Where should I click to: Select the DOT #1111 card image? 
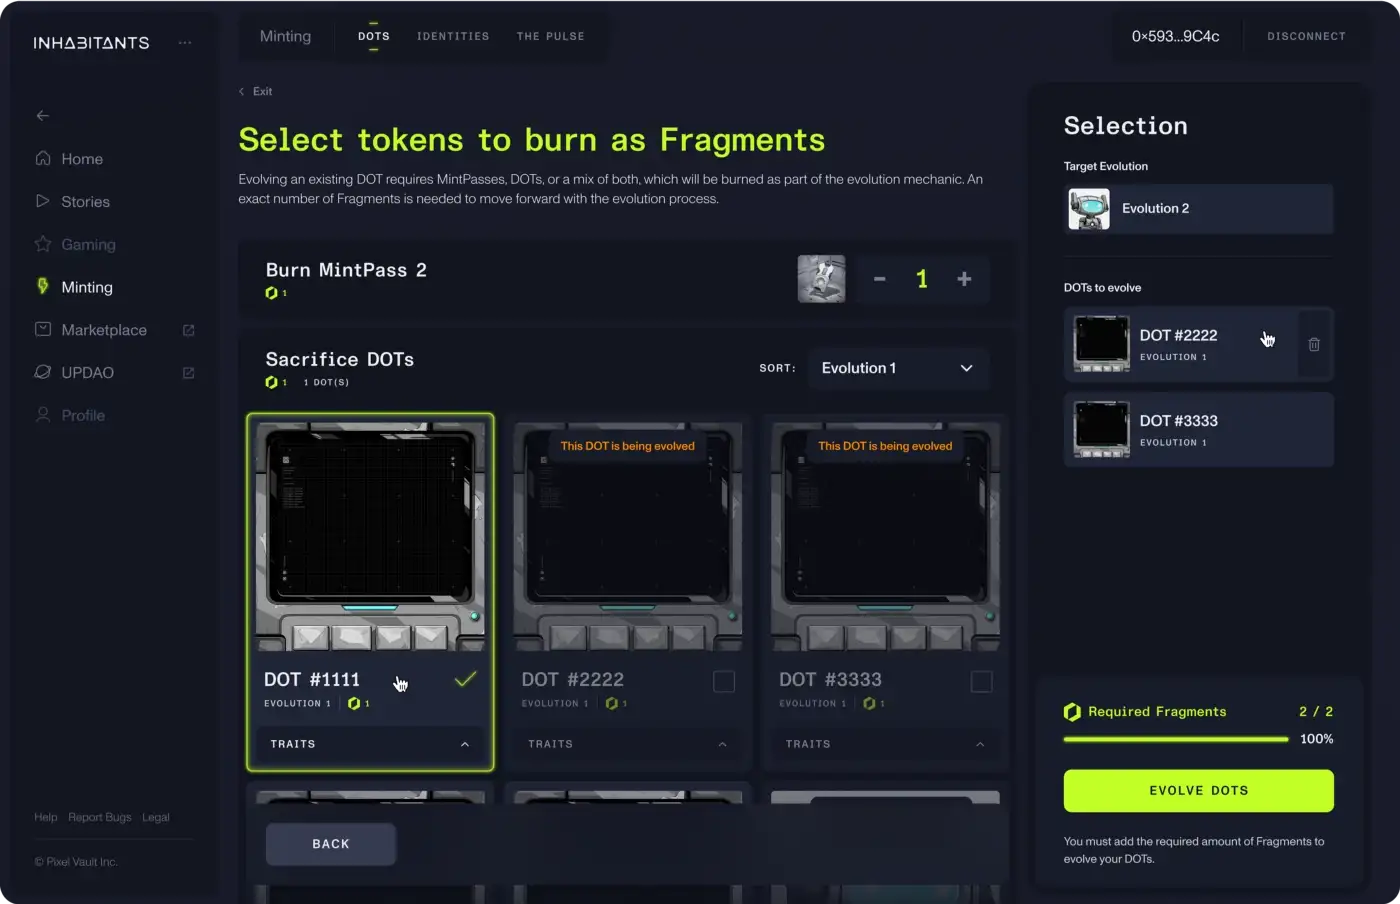370,536
